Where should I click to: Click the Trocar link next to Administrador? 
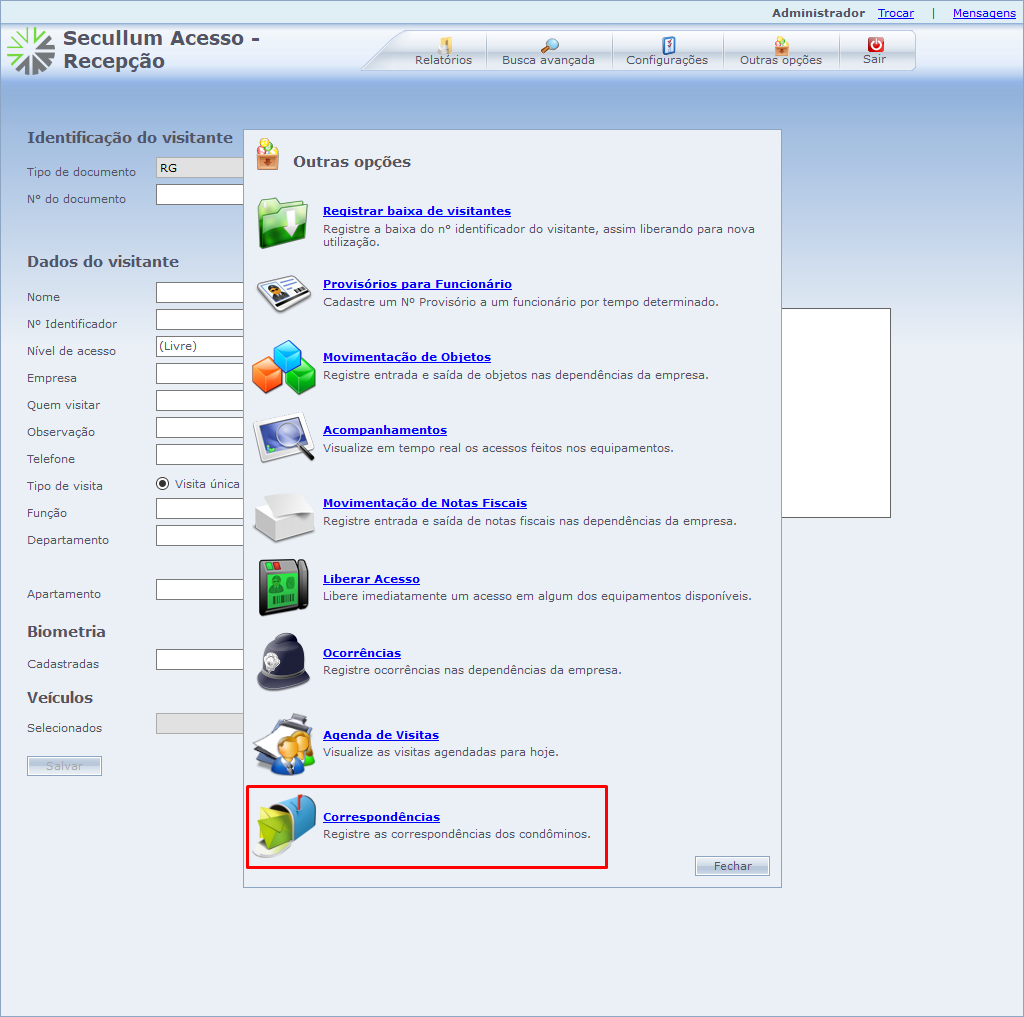tap(895, 13)
